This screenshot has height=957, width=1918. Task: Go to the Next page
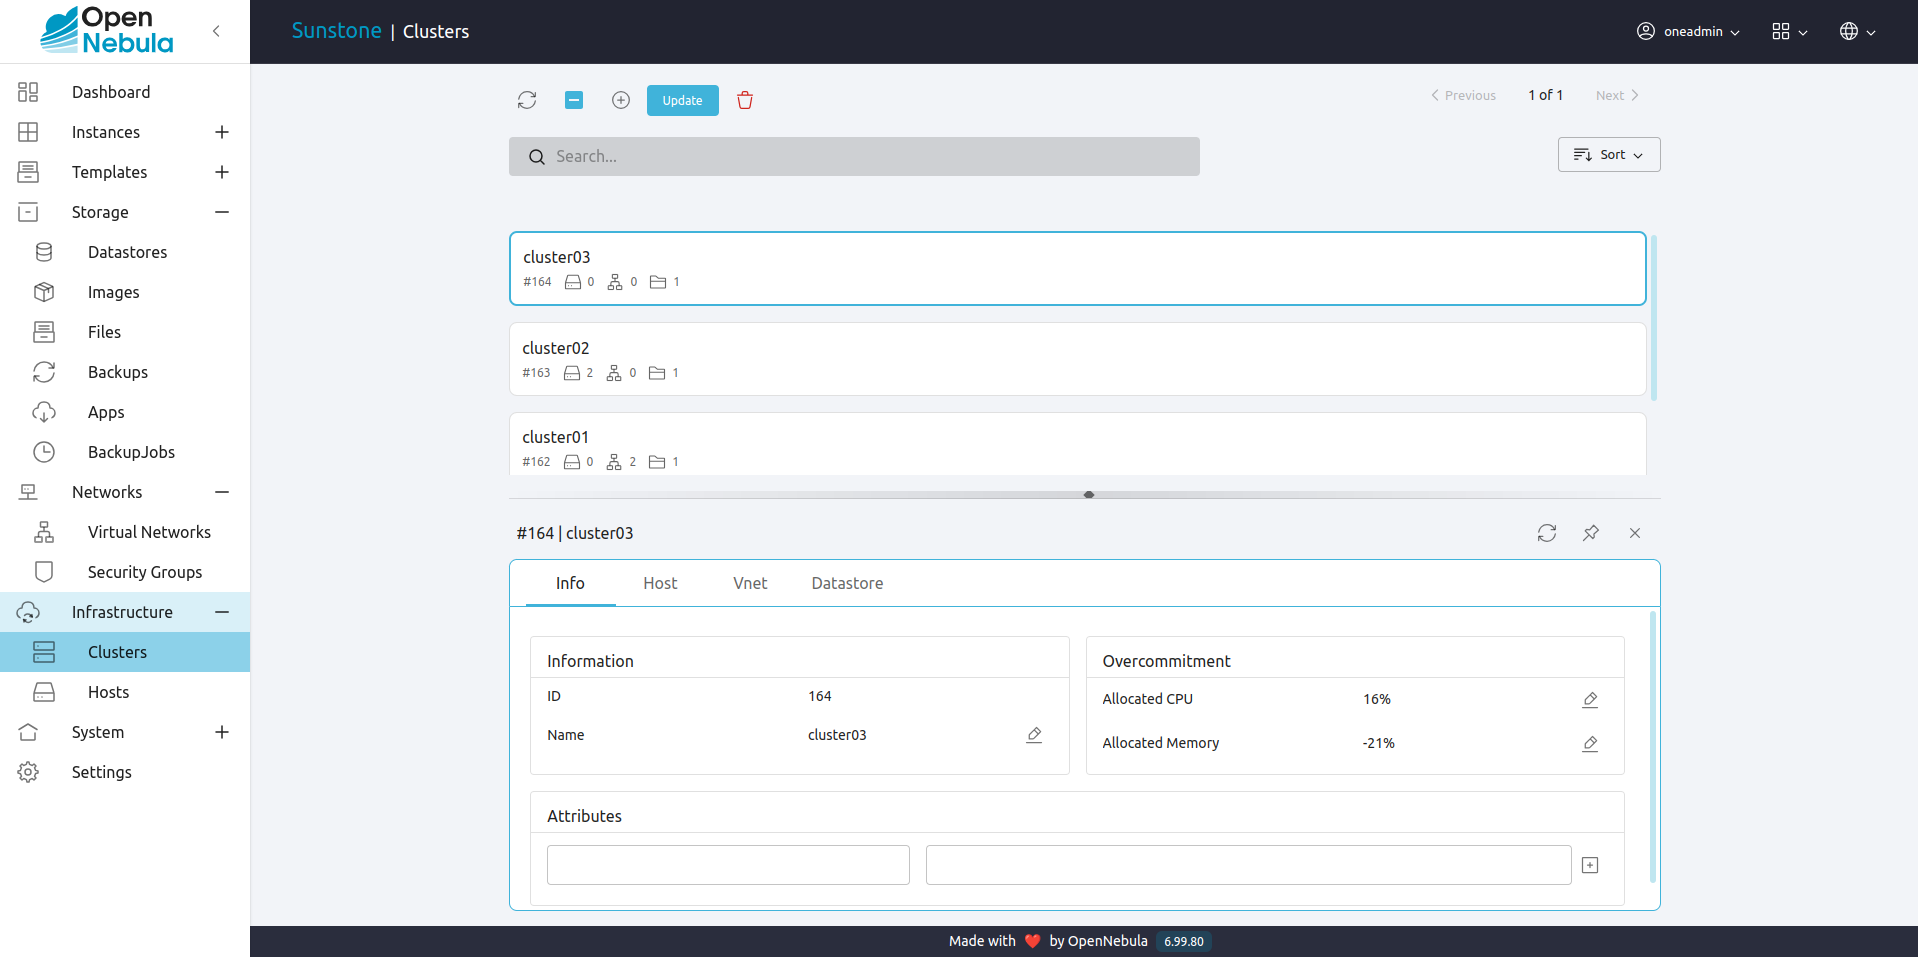pos(1617,95)
